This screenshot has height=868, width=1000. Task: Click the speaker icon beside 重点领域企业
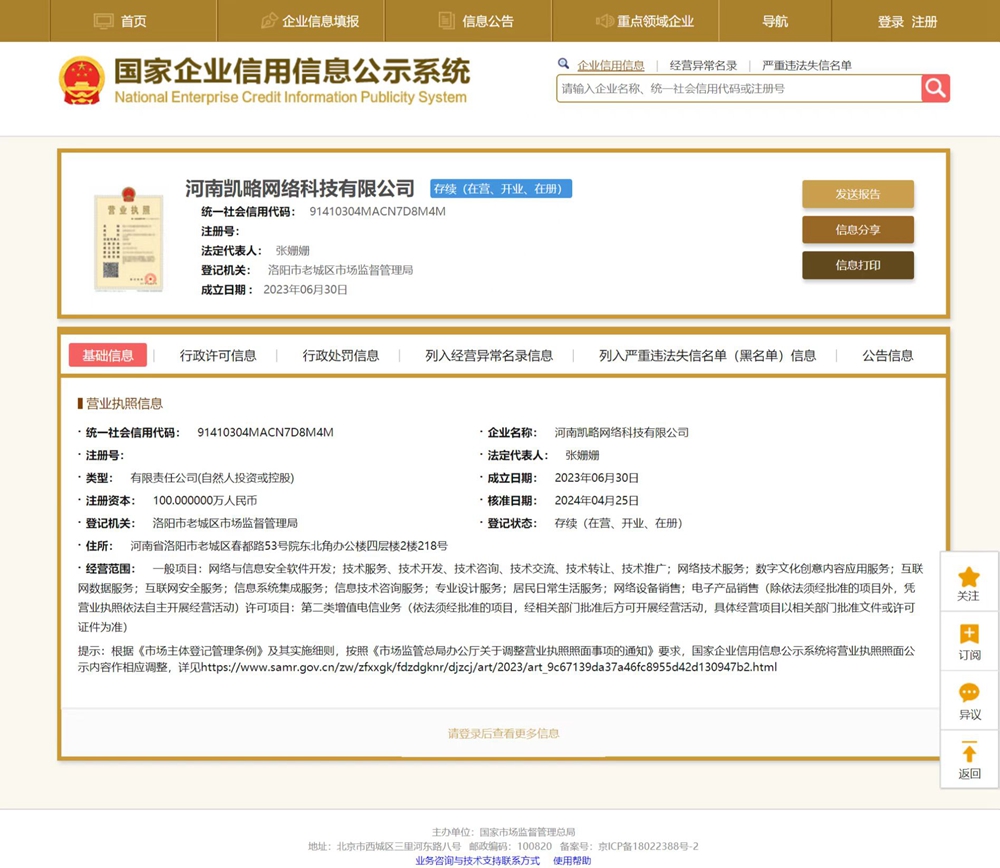click(605, 21)
